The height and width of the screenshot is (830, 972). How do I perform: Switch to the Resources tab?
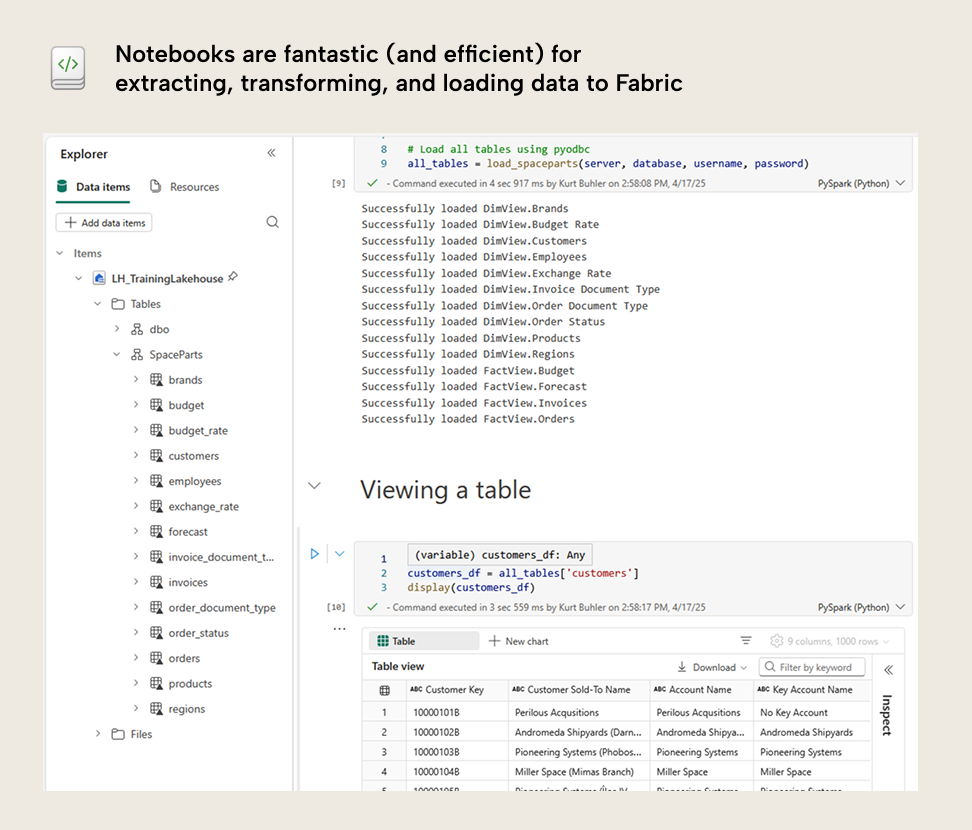click(195, 186)
